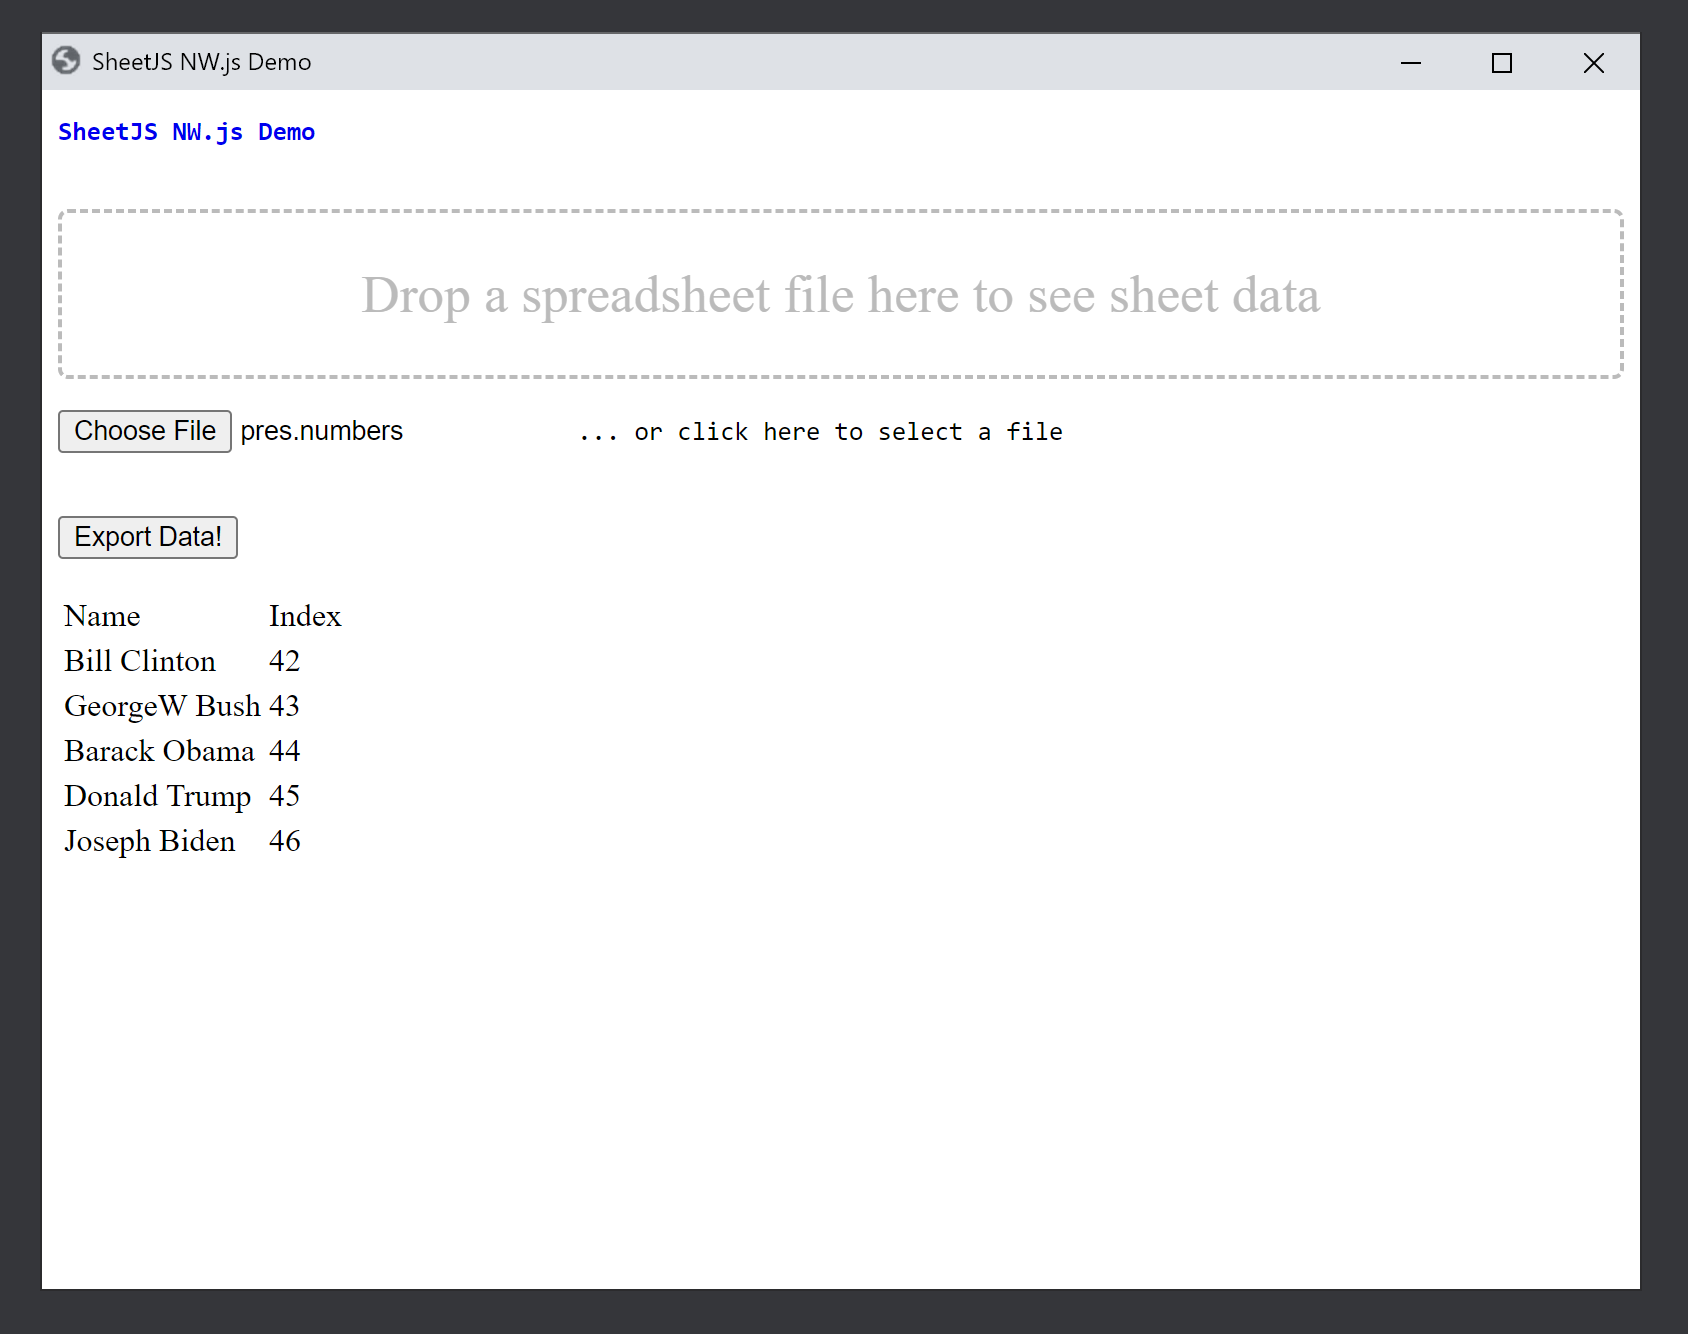Click the Choose File button
1688x1334 pixels.
tap(144, 431)
